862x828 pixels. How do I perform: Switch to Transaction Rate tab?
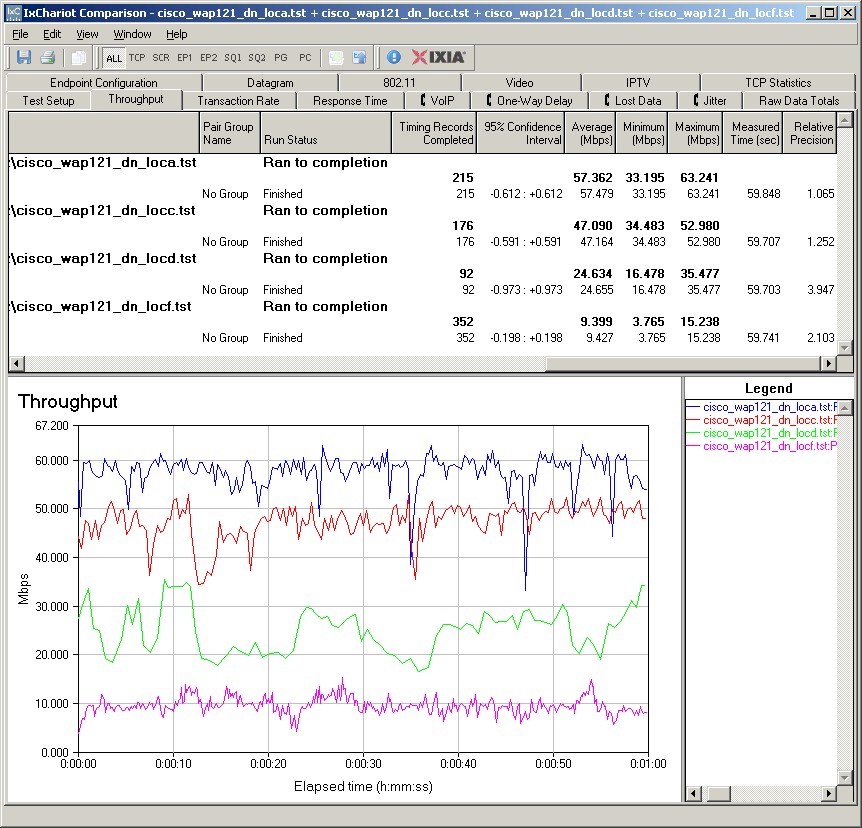point(238,101)
